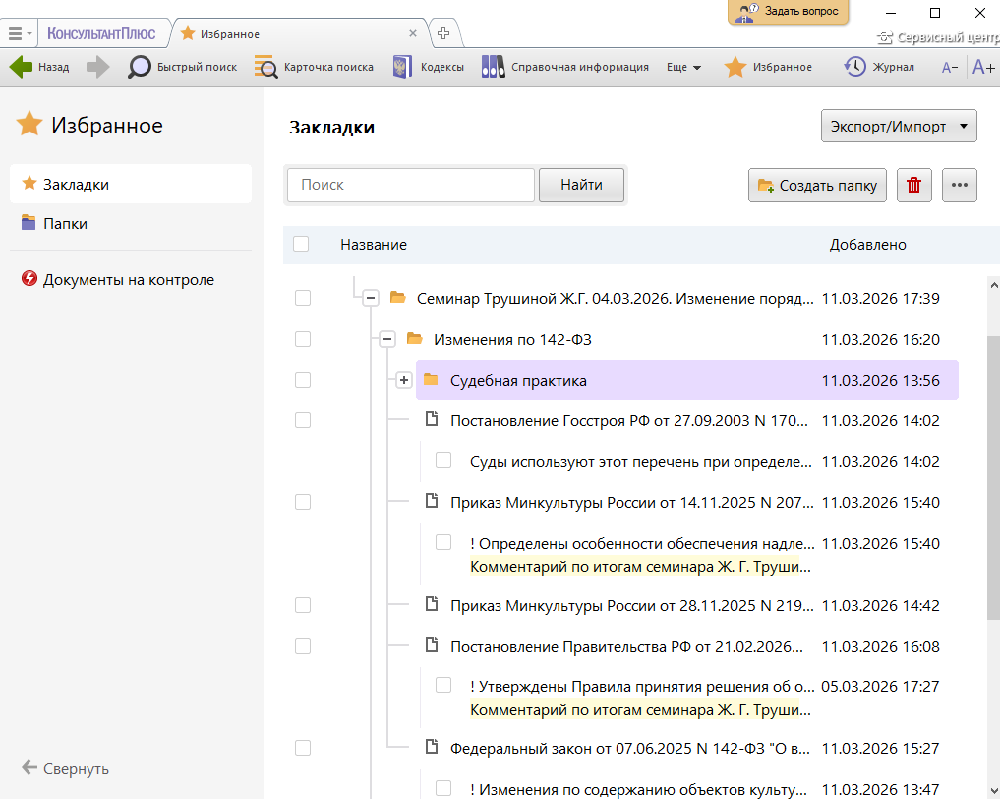The image size is (1000, 800).
Task: Check the box for Судебная практика folder
Action: pos(303,380)
